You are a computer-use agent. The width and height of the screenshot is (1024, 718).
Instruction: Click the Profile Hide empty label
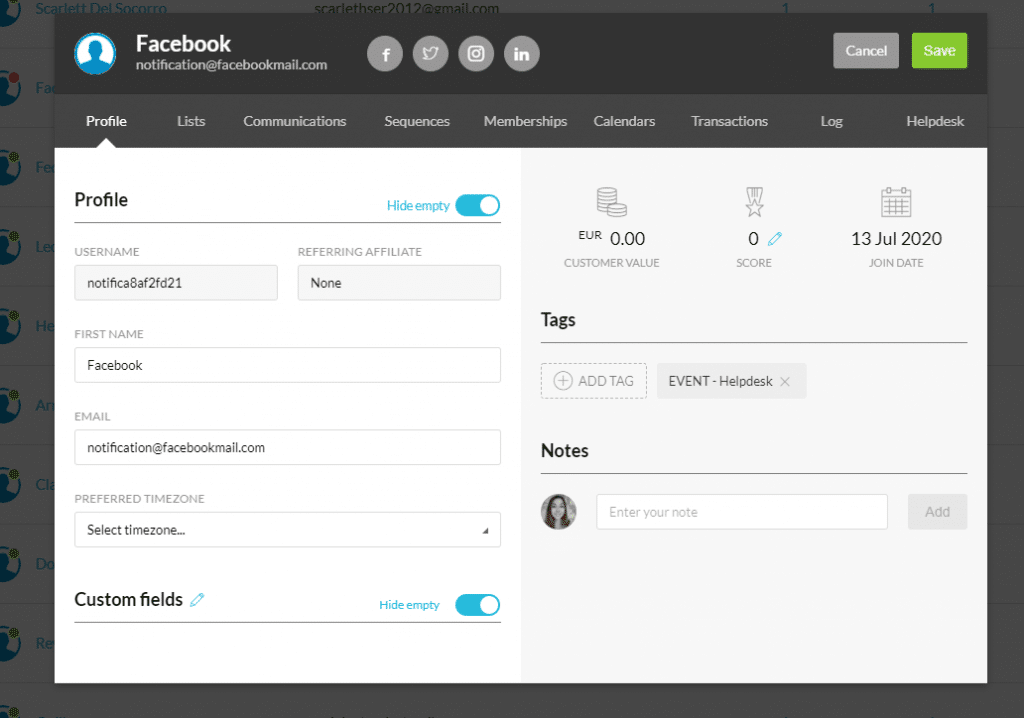point(418,206)
